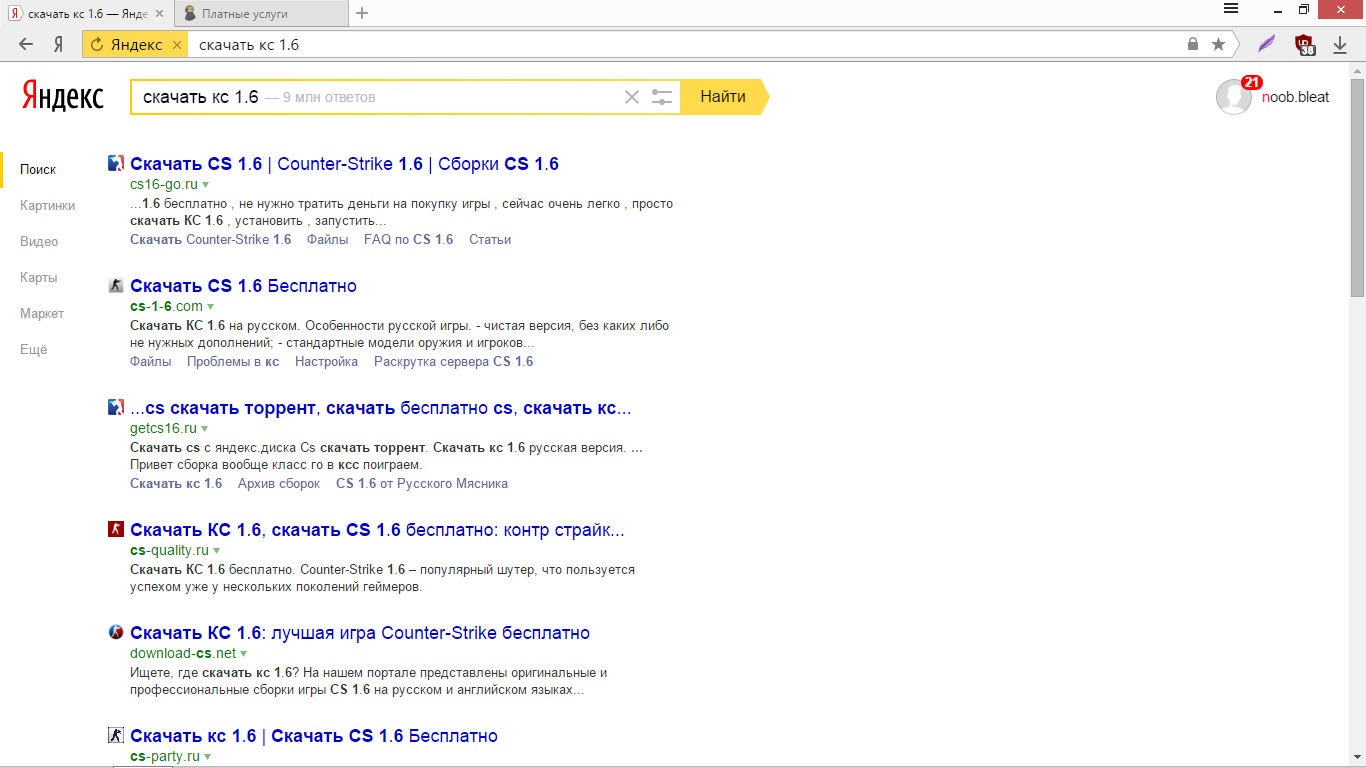
Task: Select 'Маркет' in left sidebar
Action: coord(42,314)
